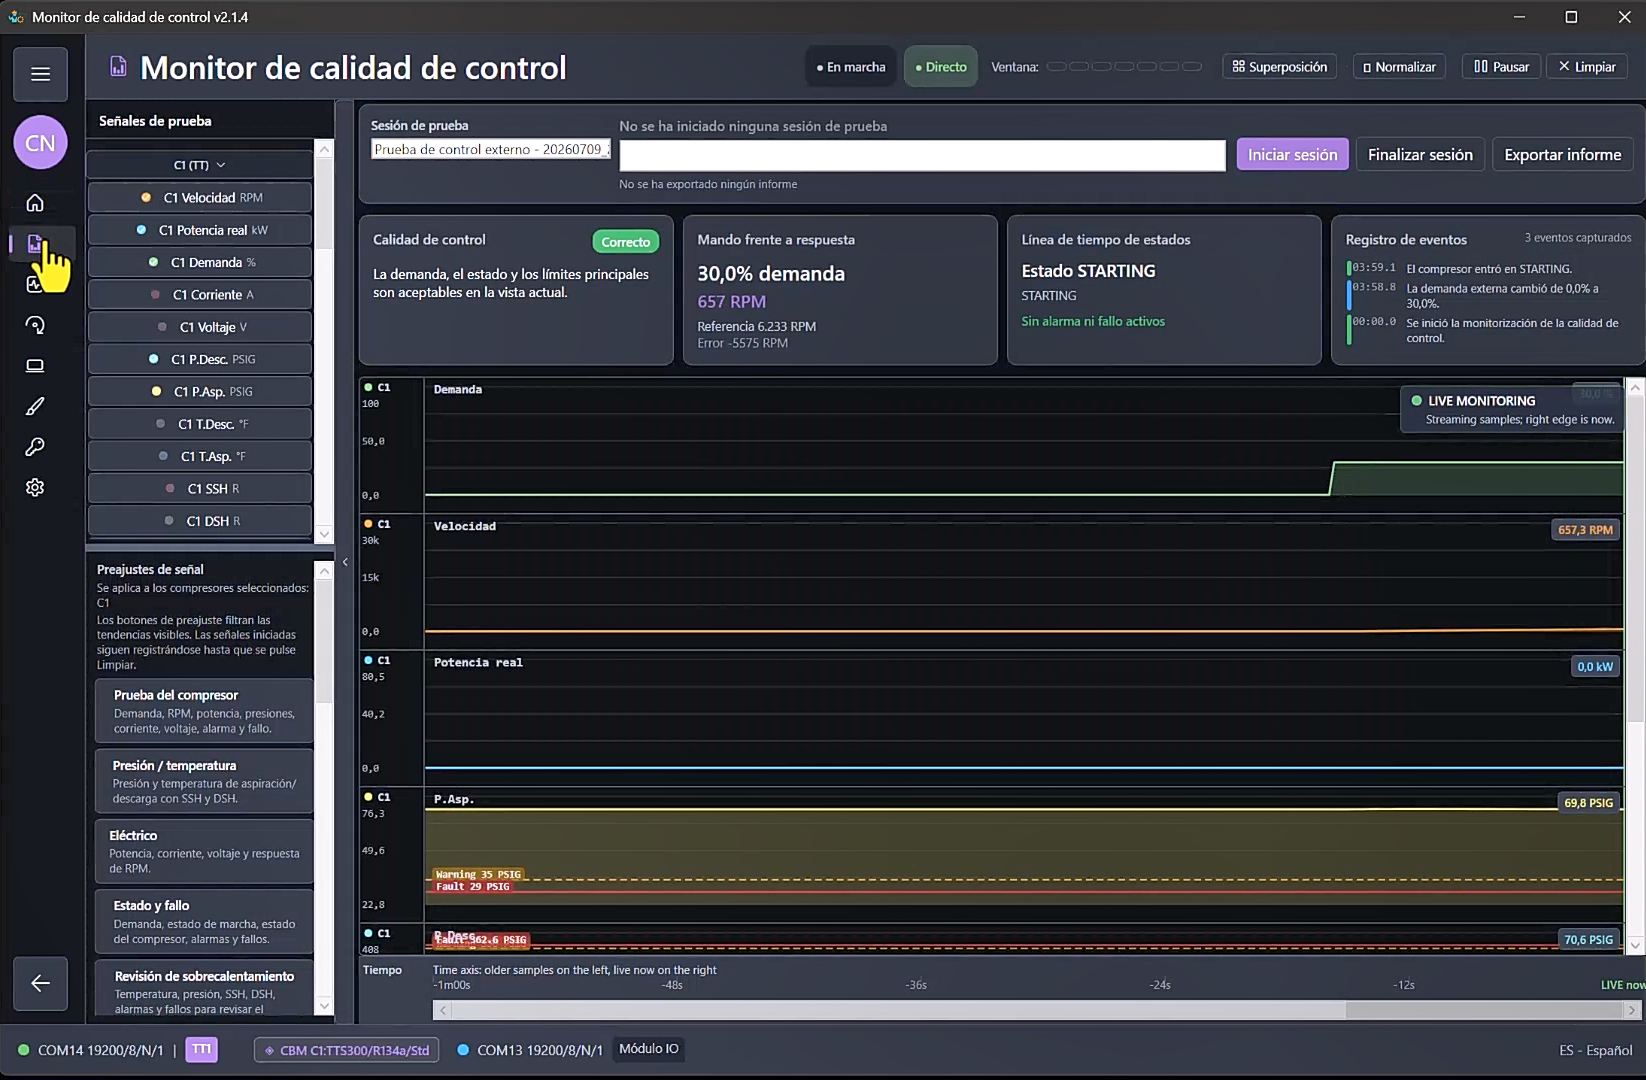Click the Exportar informe button
The width and height of the screenshot is (1646, 1080).
click(1562, 155)
